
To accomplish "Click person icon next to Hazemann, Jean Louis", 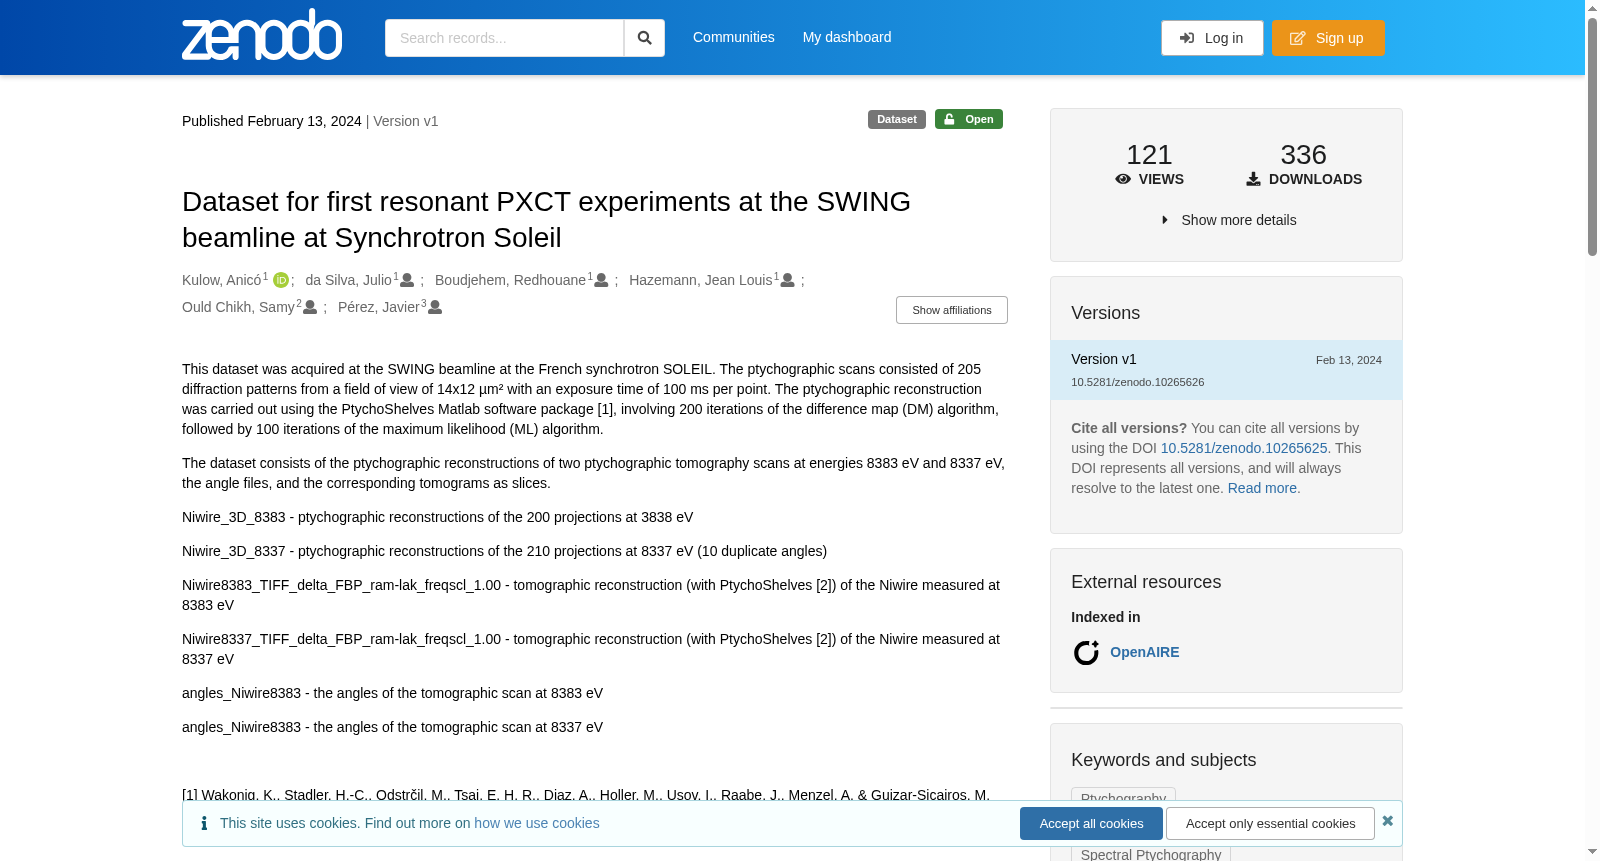I will click(788, 280).
